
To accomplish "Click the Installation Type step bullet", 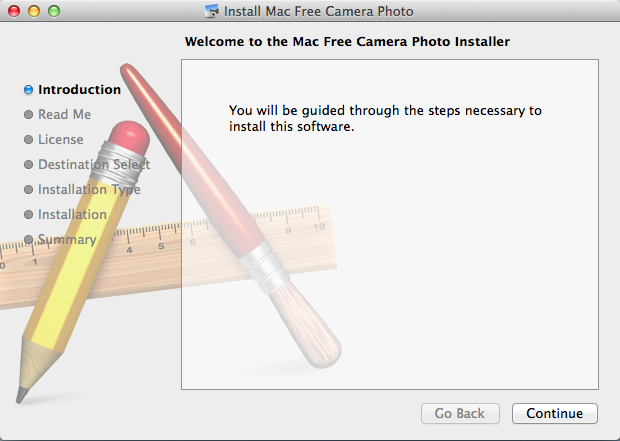I will [x=28, y=189].
